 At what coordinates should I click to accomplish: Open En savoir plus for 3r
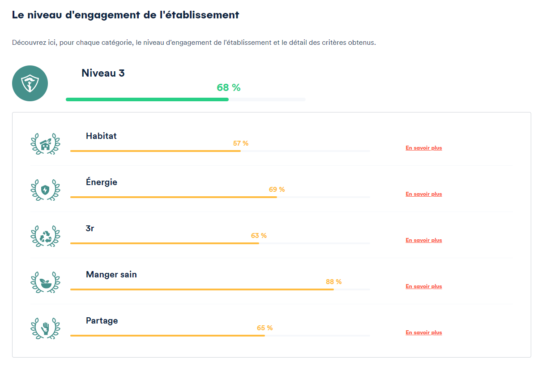click(424, 240)
